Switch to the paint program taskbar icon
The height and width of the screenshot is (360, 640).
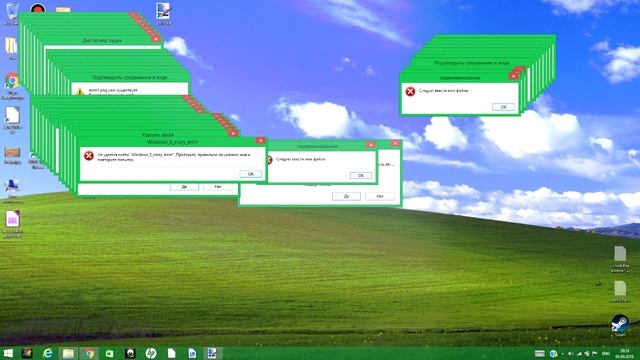point(213,353)
